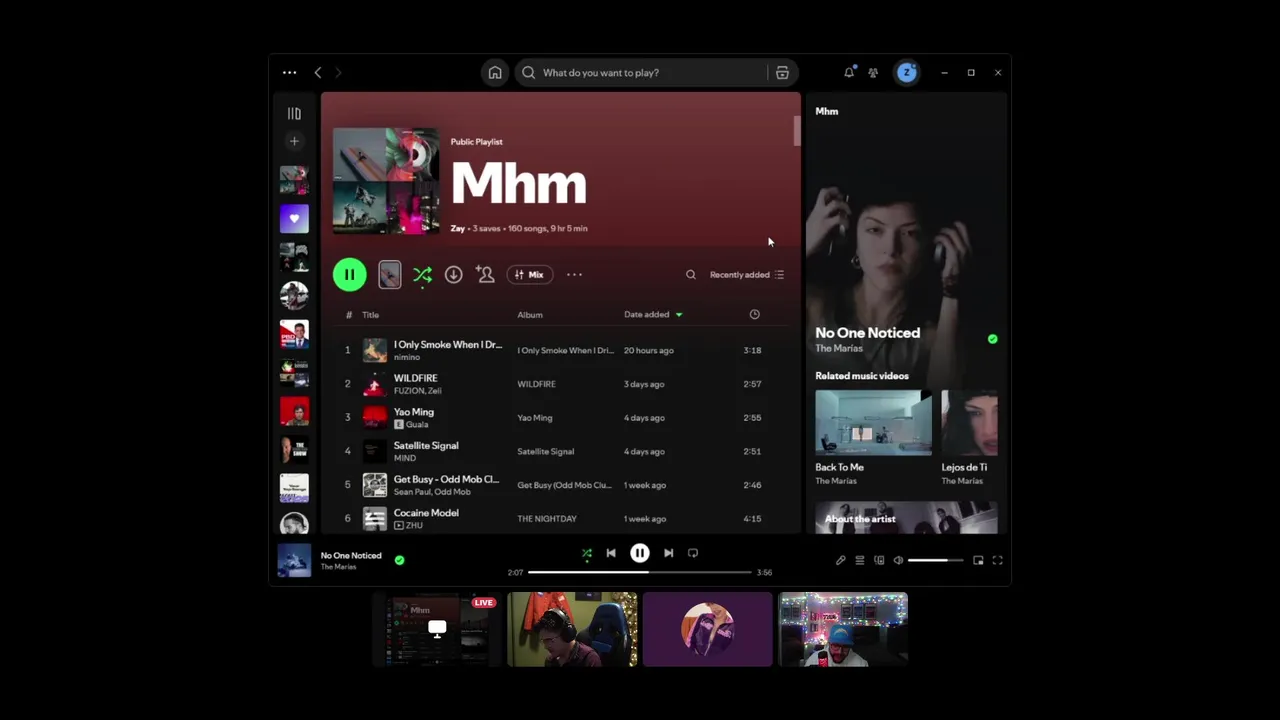The image size is (1280, 720).
Task: Click the plus Create playlist icon
Action: click(x=294, y=141)
